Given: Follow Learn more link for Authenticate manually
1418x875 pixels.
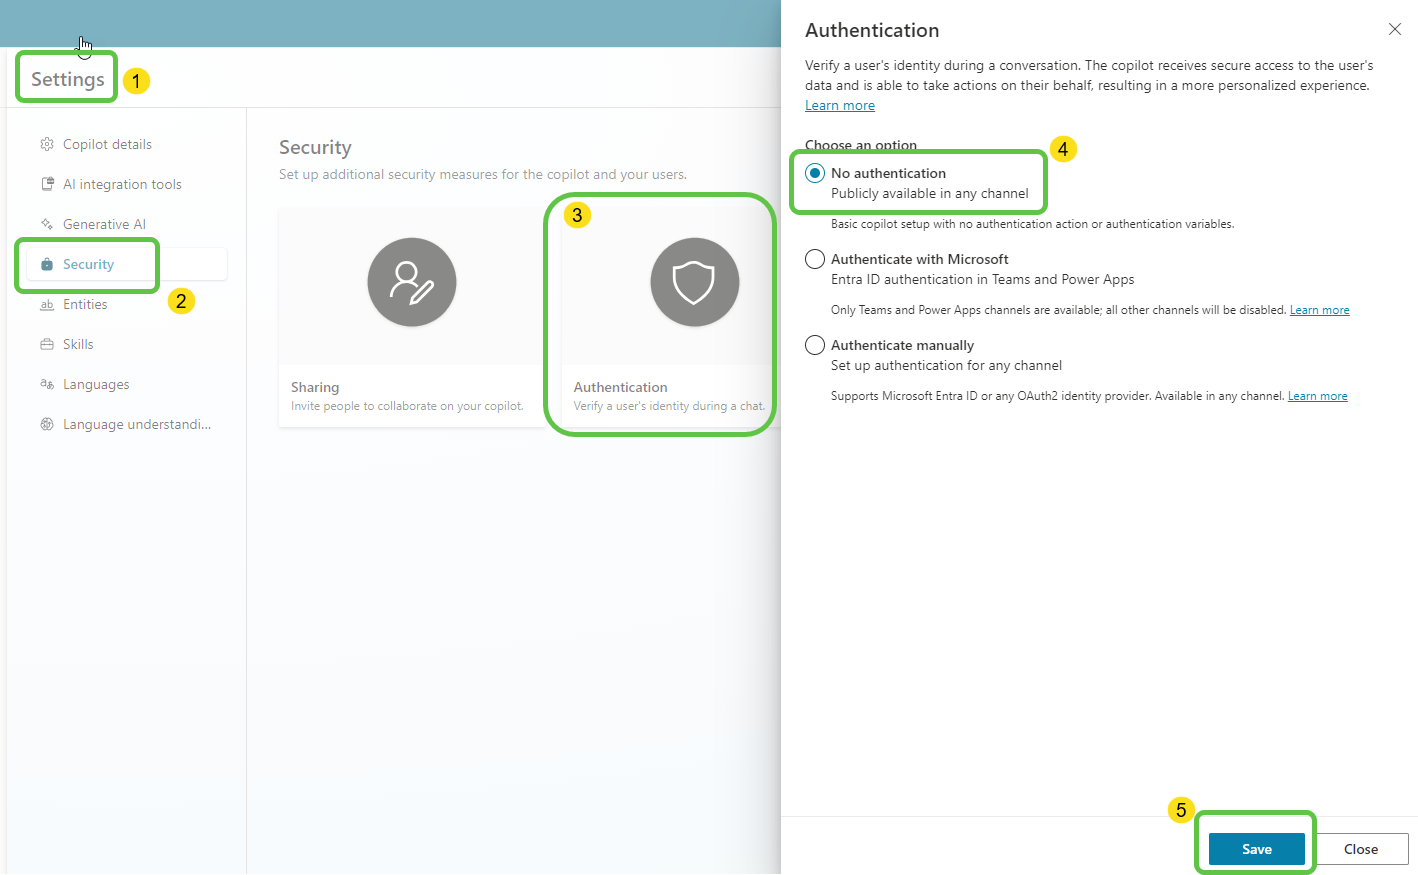Looking at the screenshot, I should tap(1317, 396).
